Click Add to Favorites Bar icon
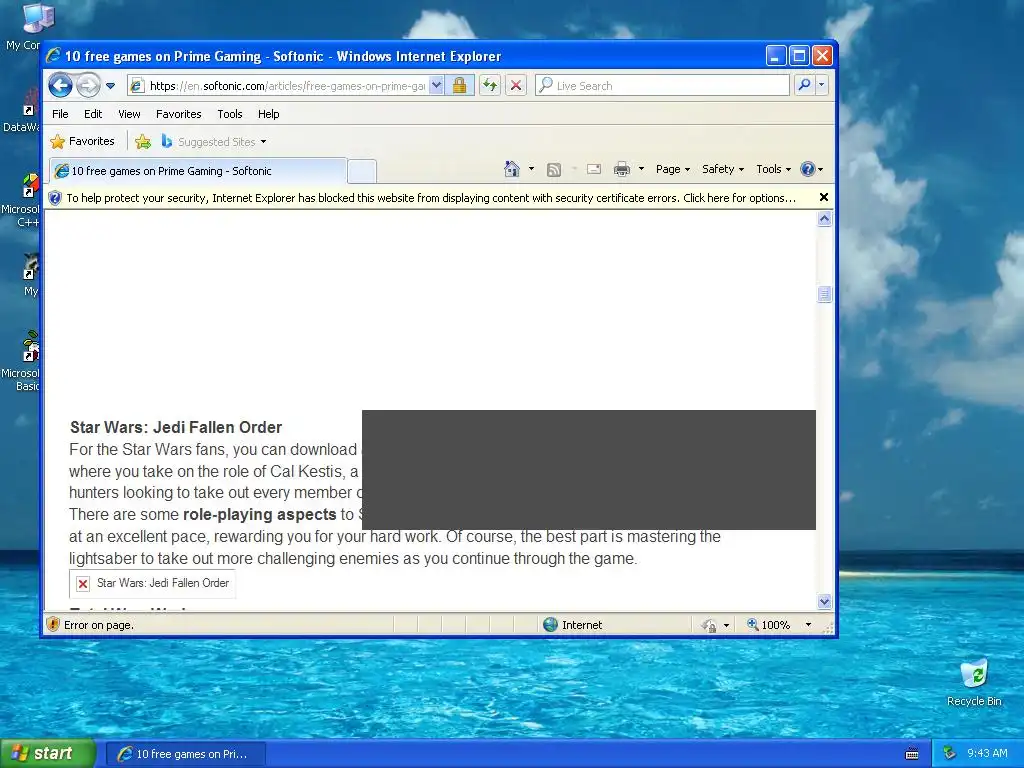Viewport: 1024px width, 768px height. 142,142
